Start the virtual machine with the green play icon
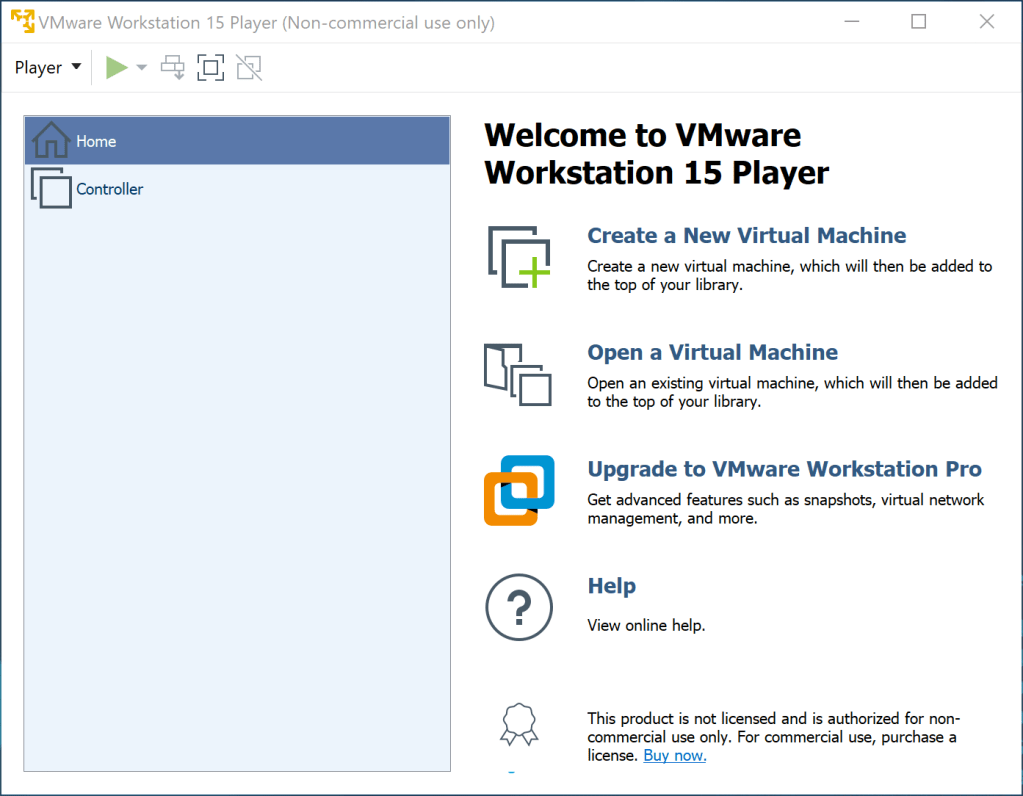 pyautogui.click(x=115, y=67)
